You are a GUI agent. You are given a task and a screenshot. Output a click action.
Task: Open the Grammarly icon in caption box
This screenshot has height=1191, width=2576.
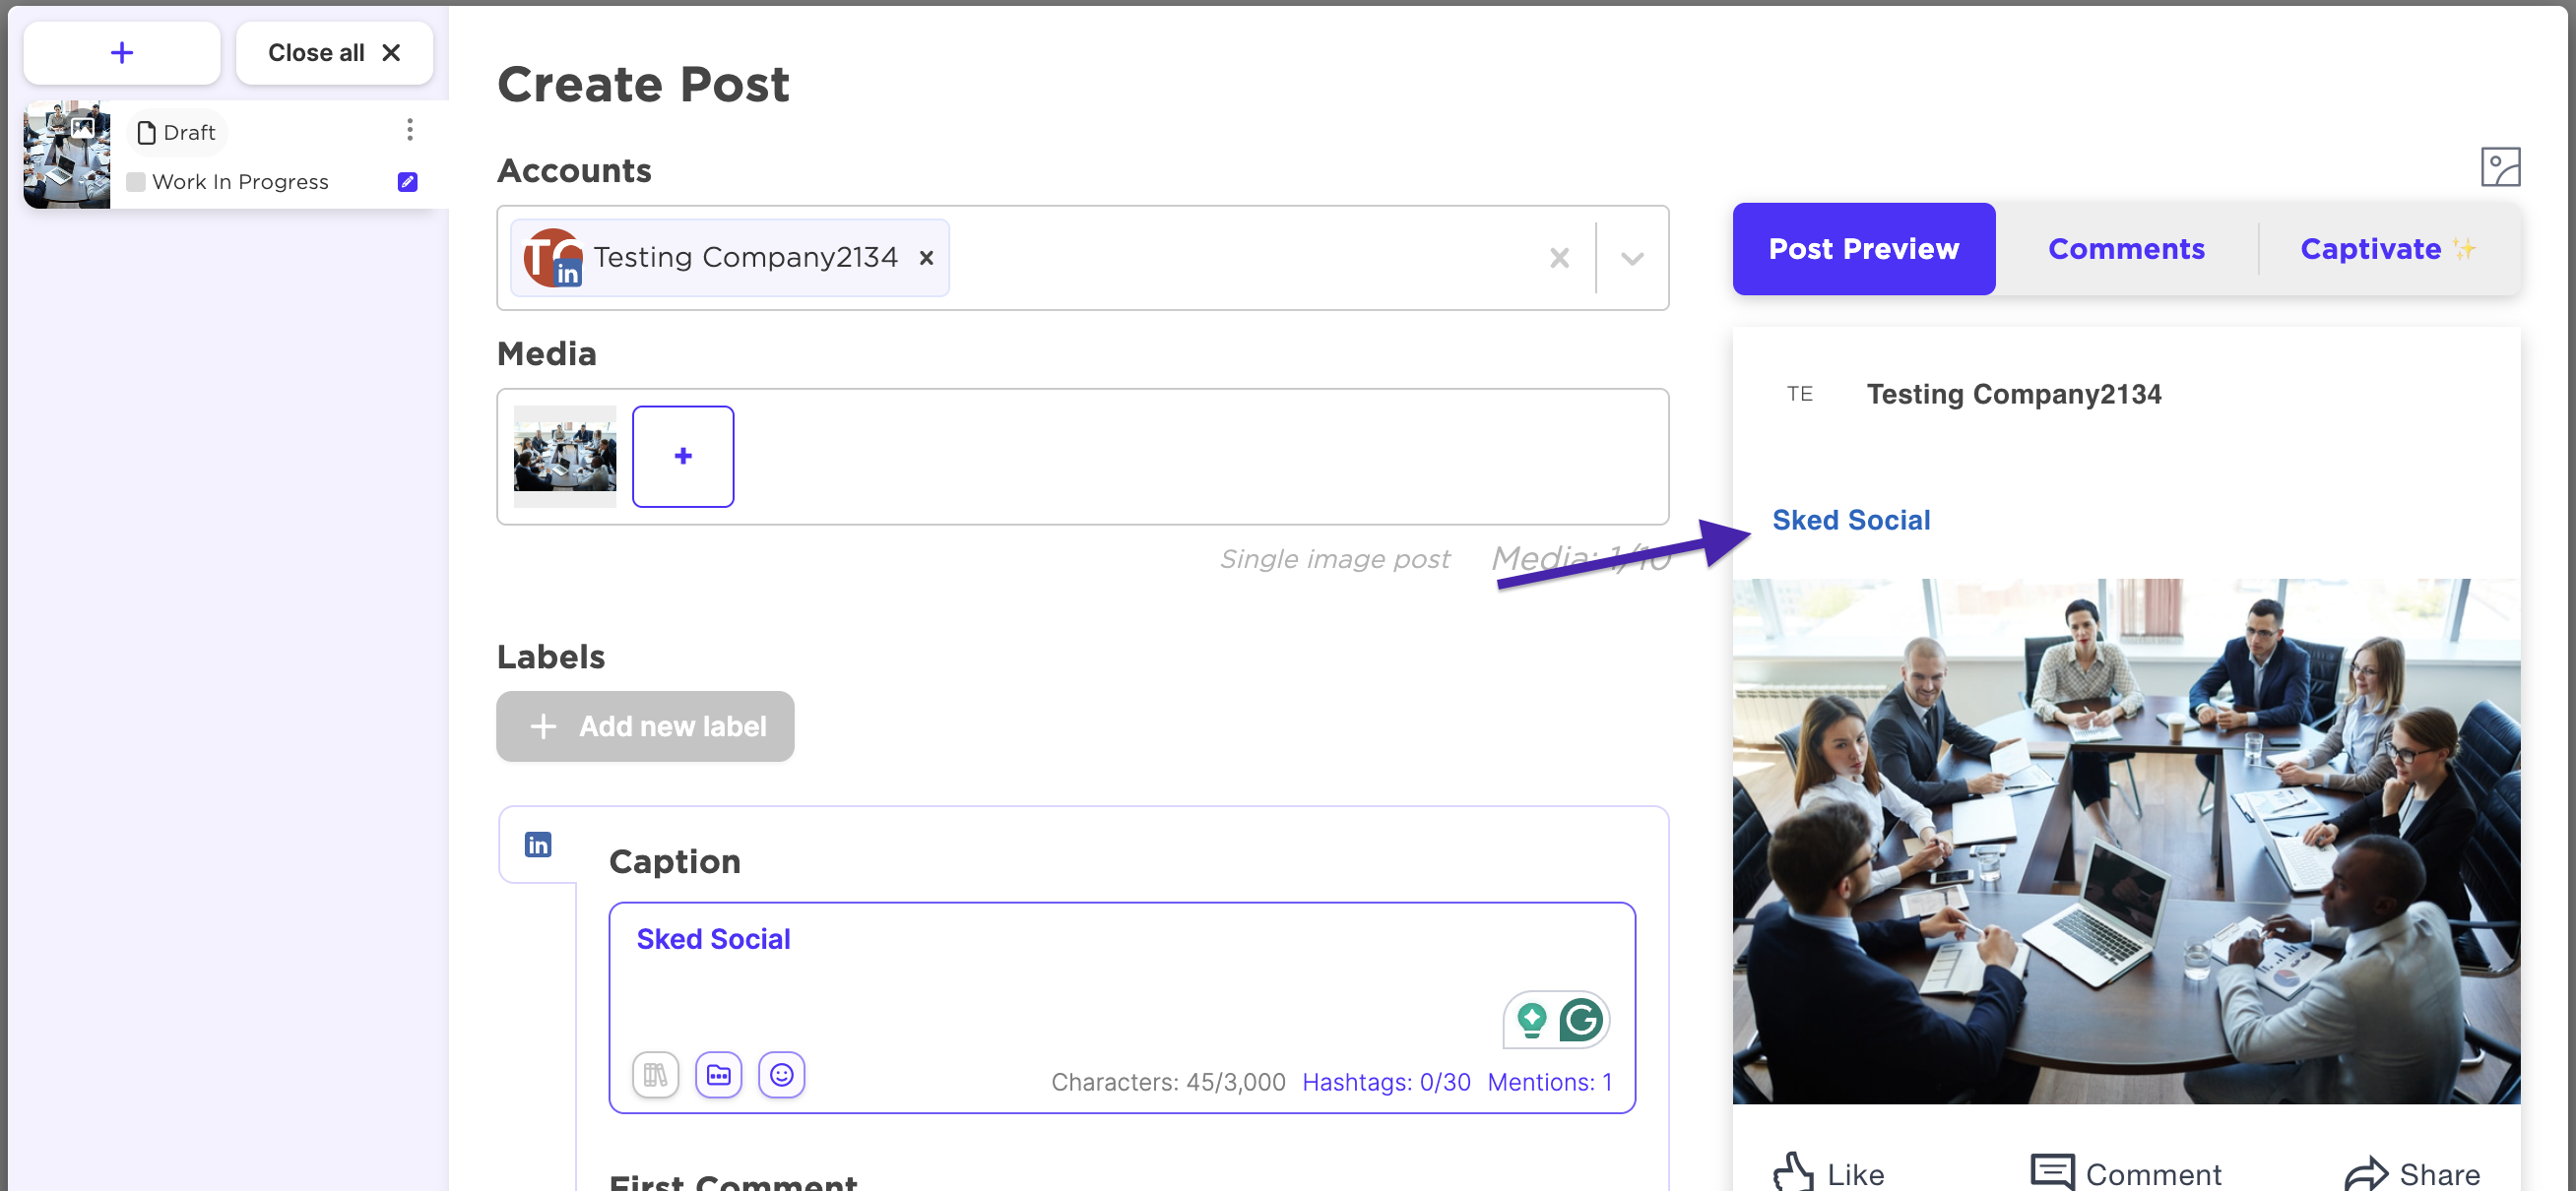(x=1580, y=1020)
